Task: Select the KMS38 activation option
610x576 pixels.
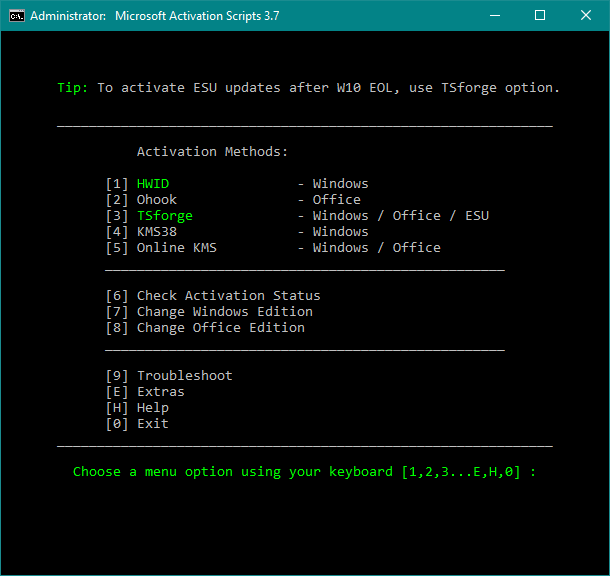Action: coord(157,232)
